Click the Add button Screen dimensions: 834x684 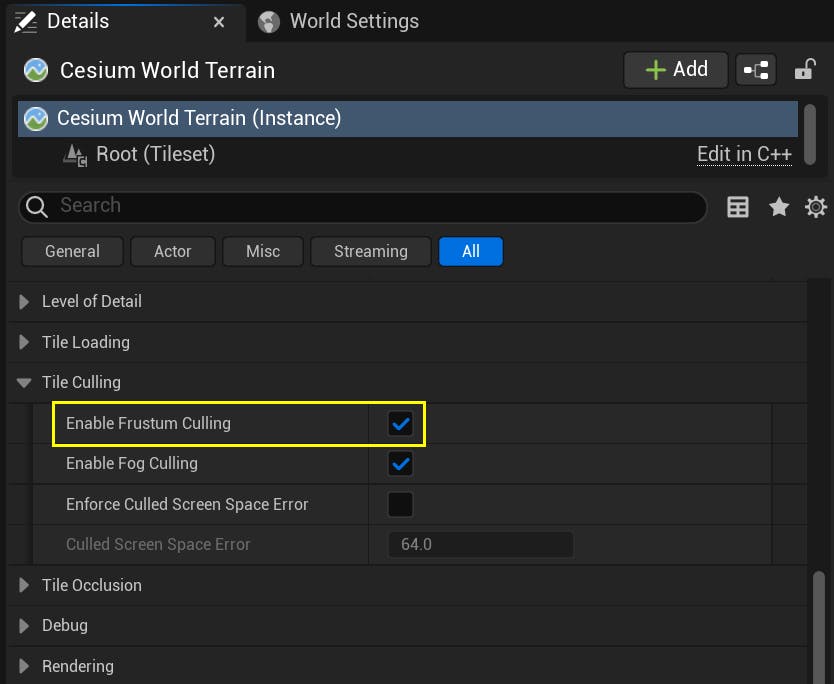point(675,70)
